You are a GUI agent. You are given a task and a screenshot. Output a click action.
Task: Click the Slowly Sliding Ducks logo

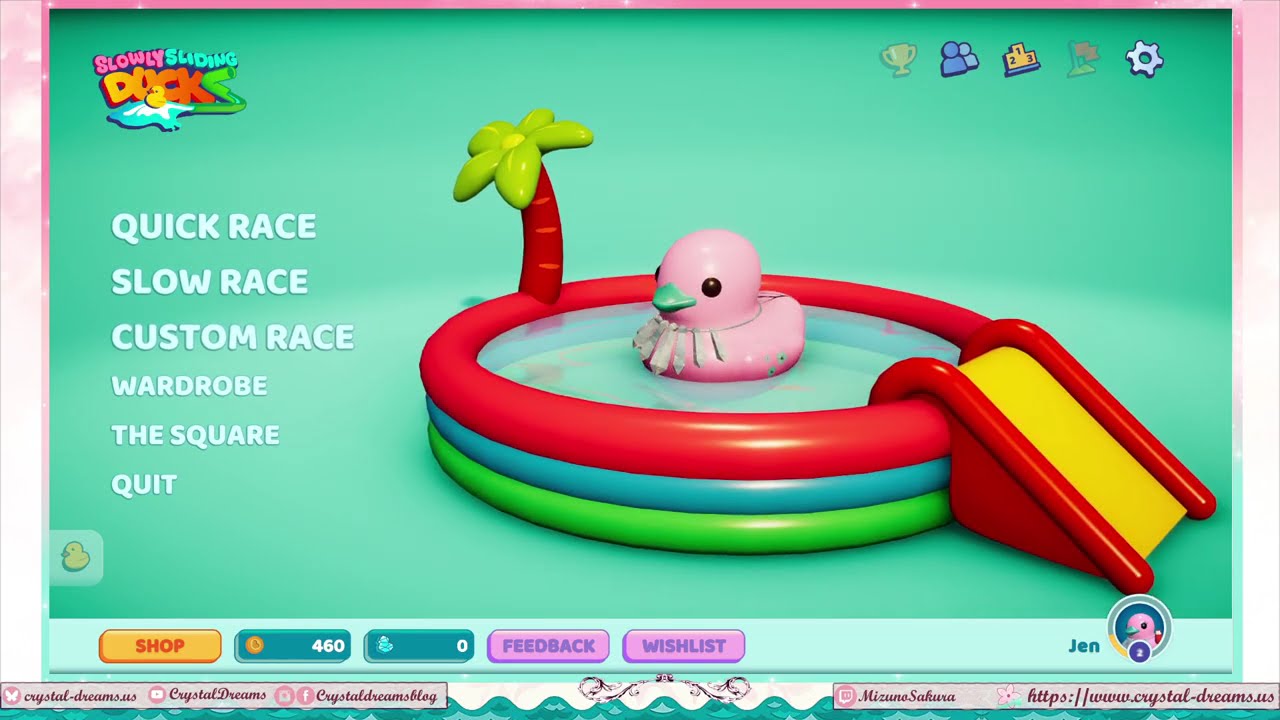[x=169, y=89]
